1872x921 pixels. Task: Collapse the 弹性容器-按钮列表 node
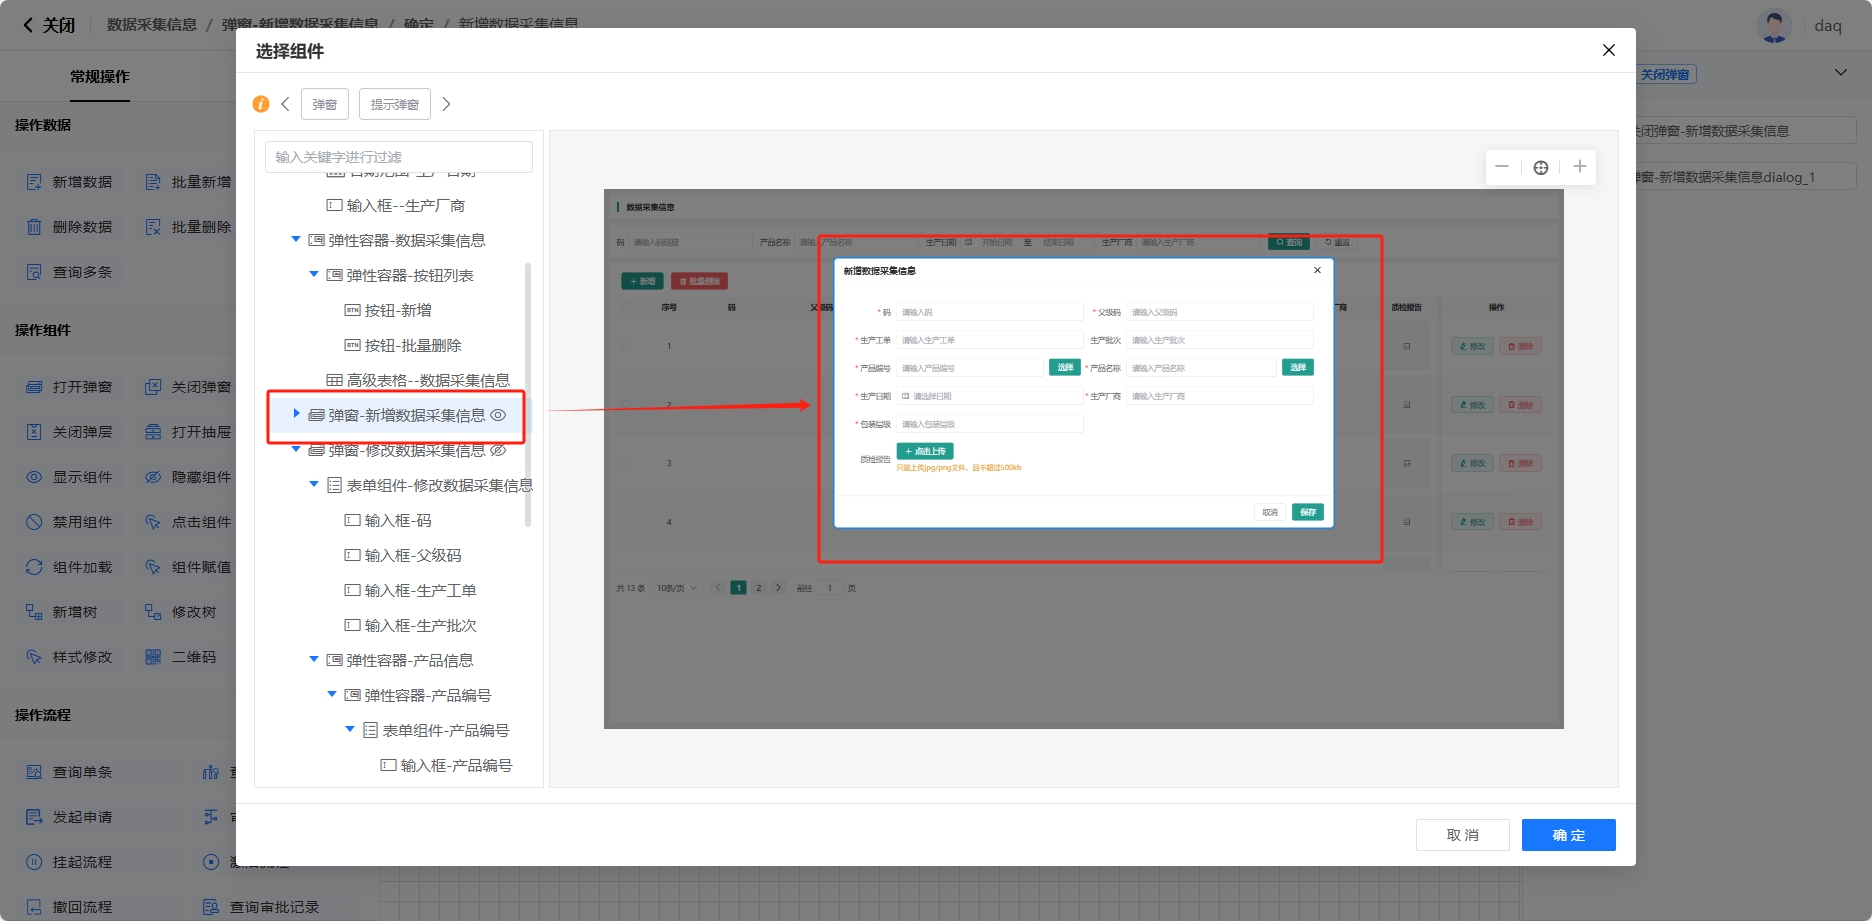314,274
